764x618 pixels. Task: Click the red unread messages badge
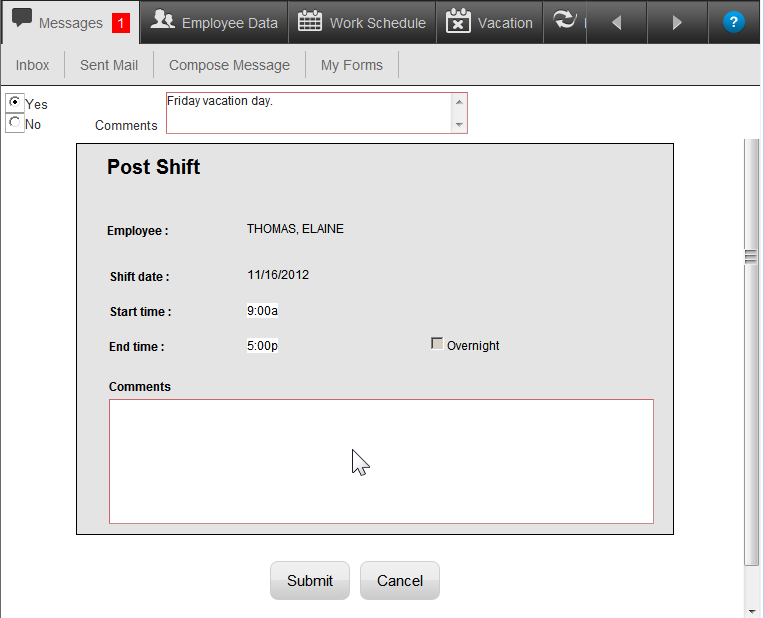[x=120, y=23]
